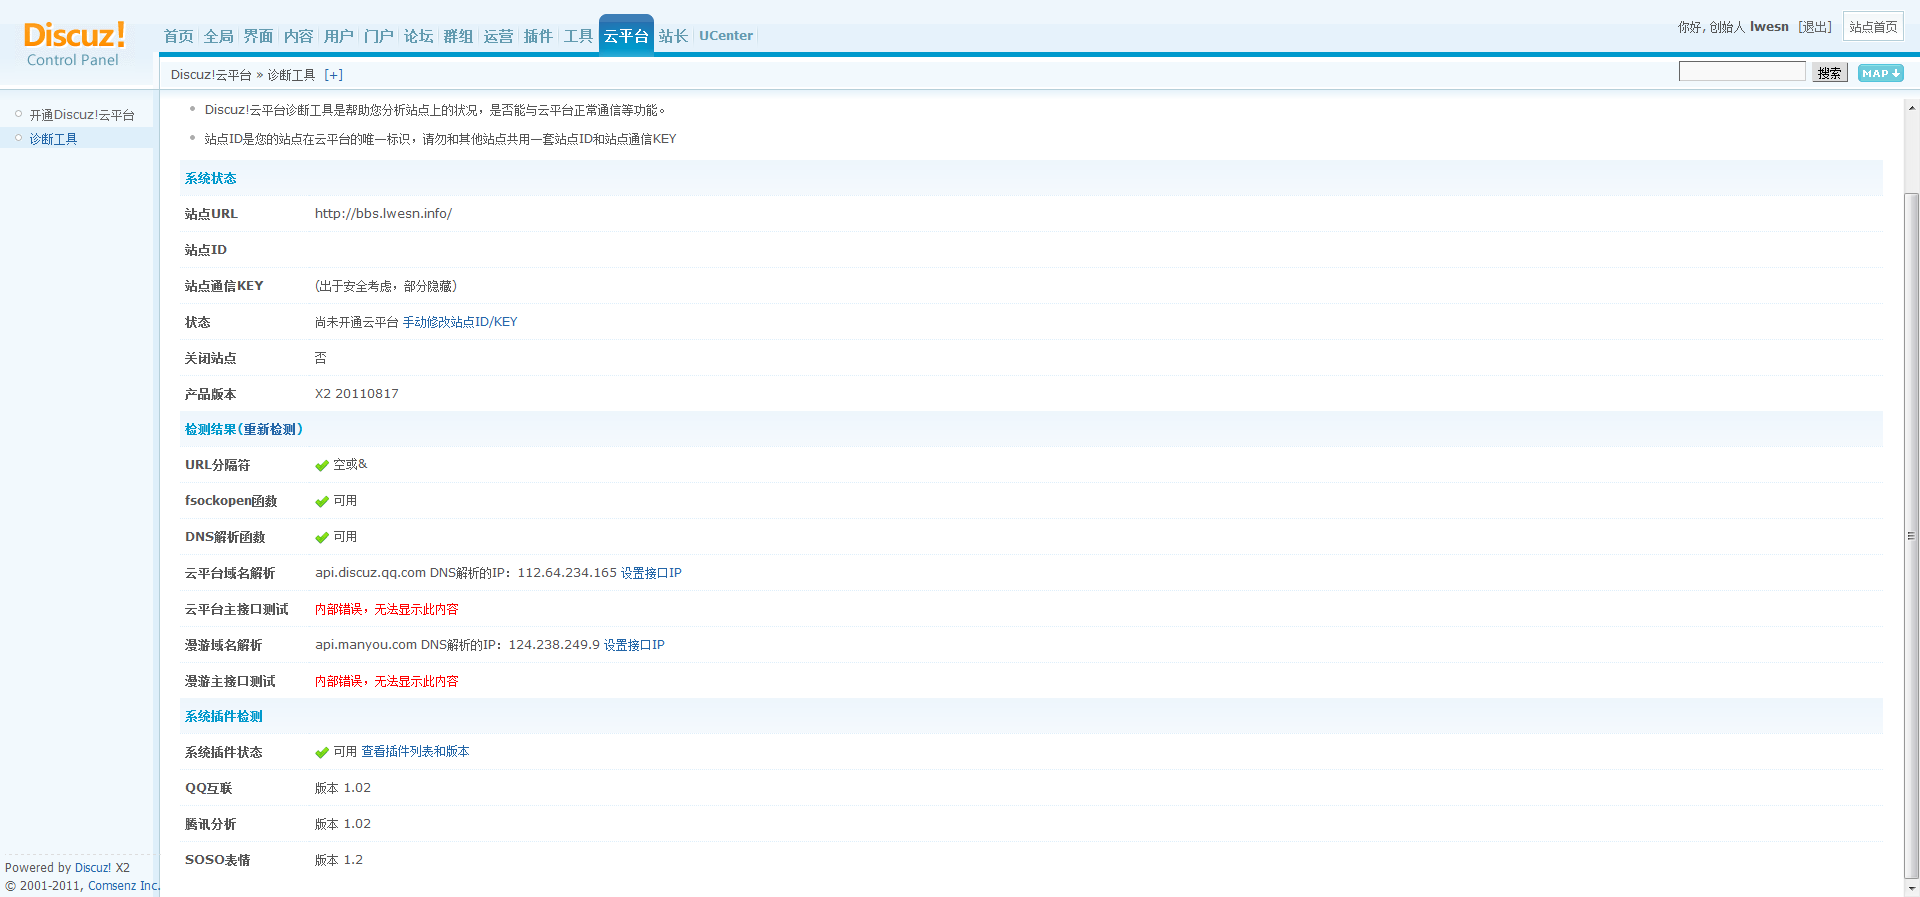Click the 手动修改站点ID/KEY link
The width and height of the screenshot is (1920, 897).
click(460, 322)
